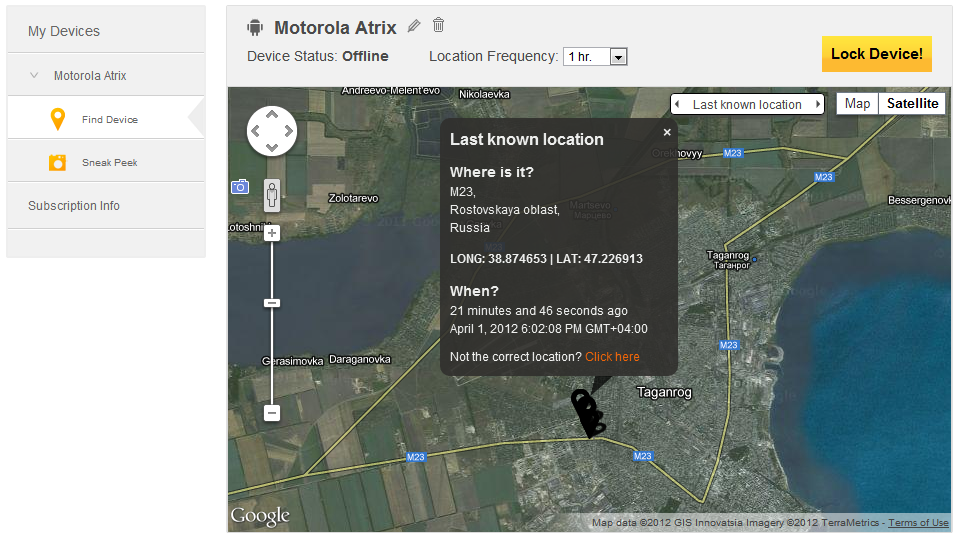Collapse the Motorola Atrix device tree

[x=34, y=76]
